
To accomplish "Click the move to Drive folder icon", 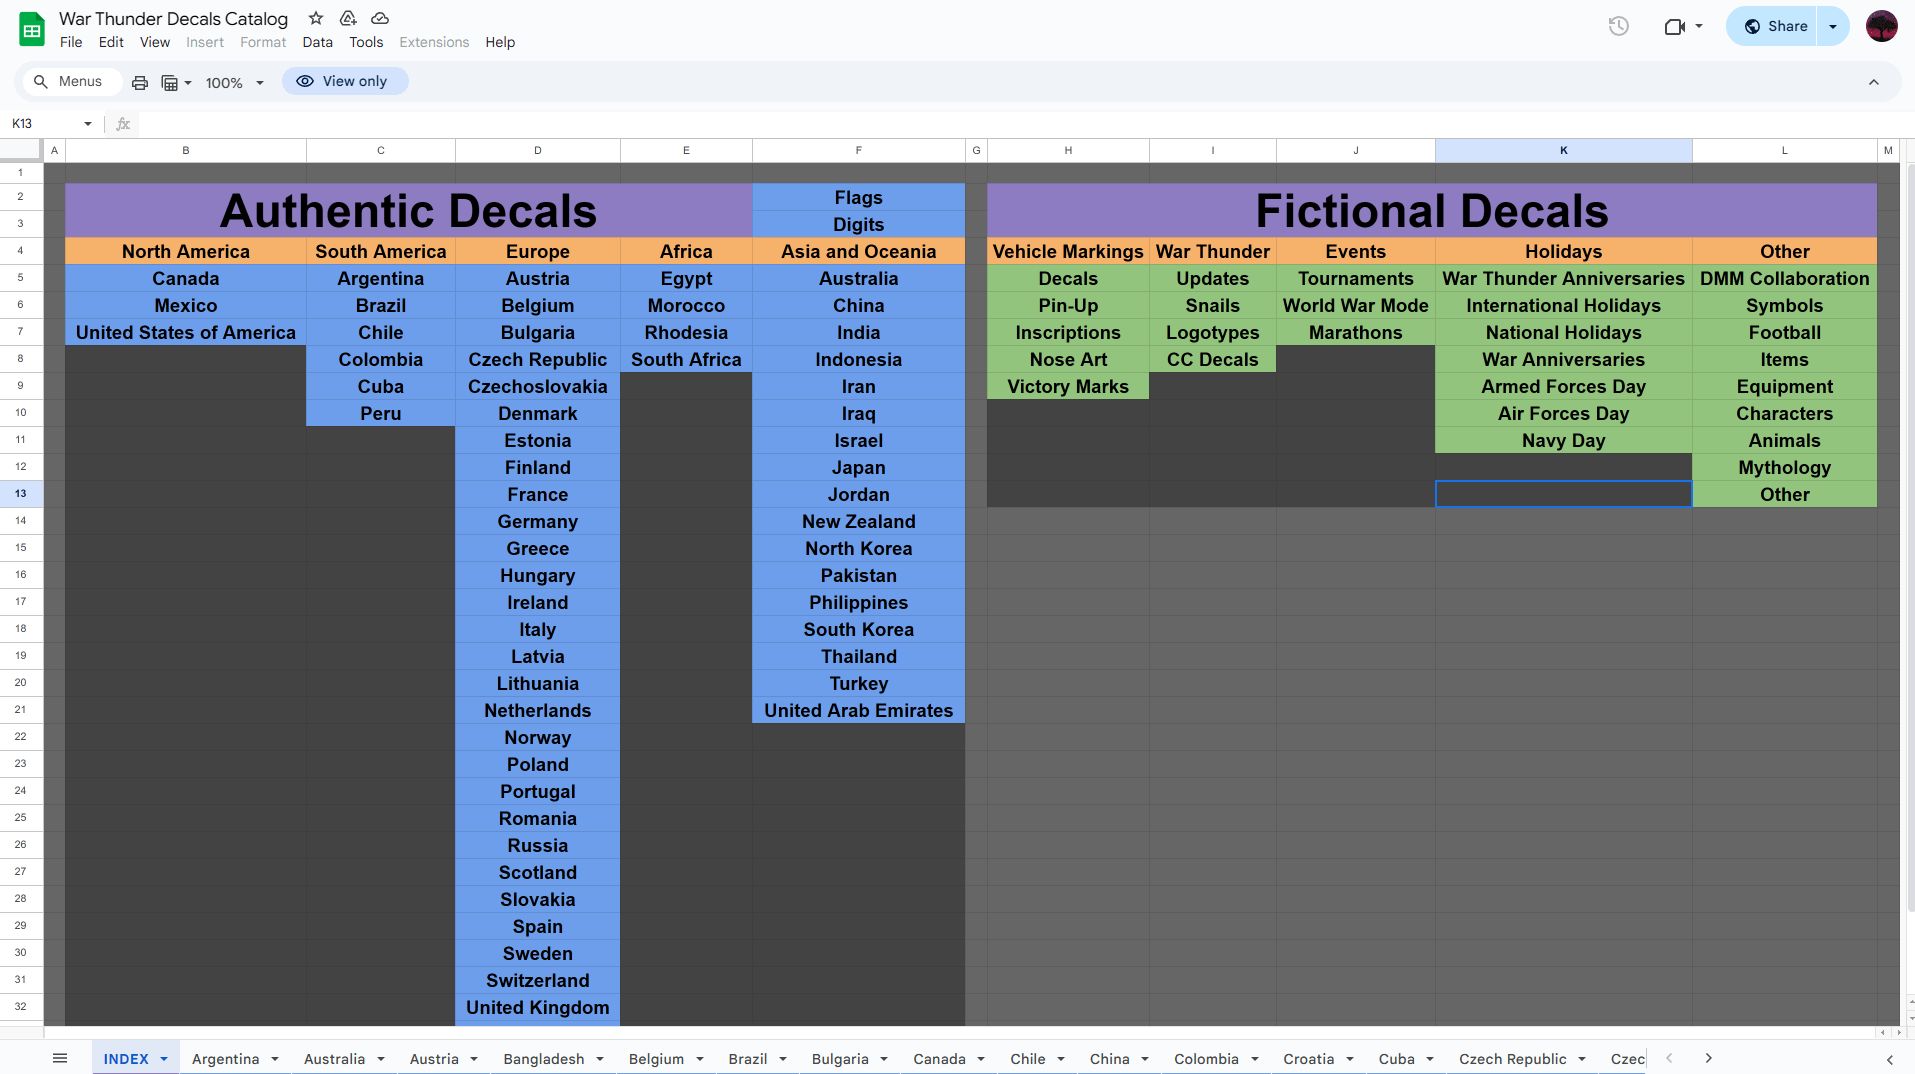I will 348,18.
